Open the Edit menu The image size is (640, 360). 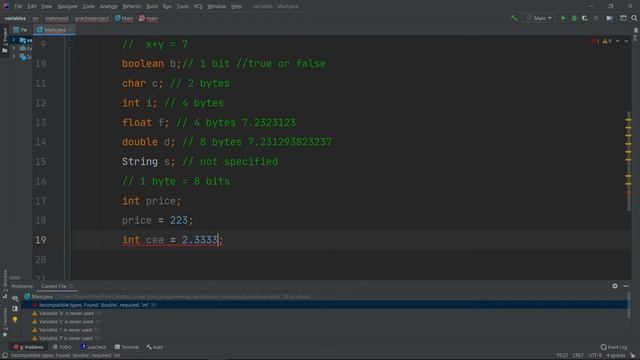pyautogui.click(x=31, y=7)
